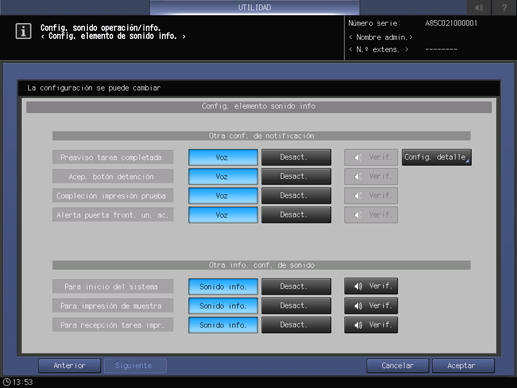This screenshot has height=388, width=517.
Task: Select Voz for Alerta puerta front.
Action: pyautogui.click(x=223, y=215)
